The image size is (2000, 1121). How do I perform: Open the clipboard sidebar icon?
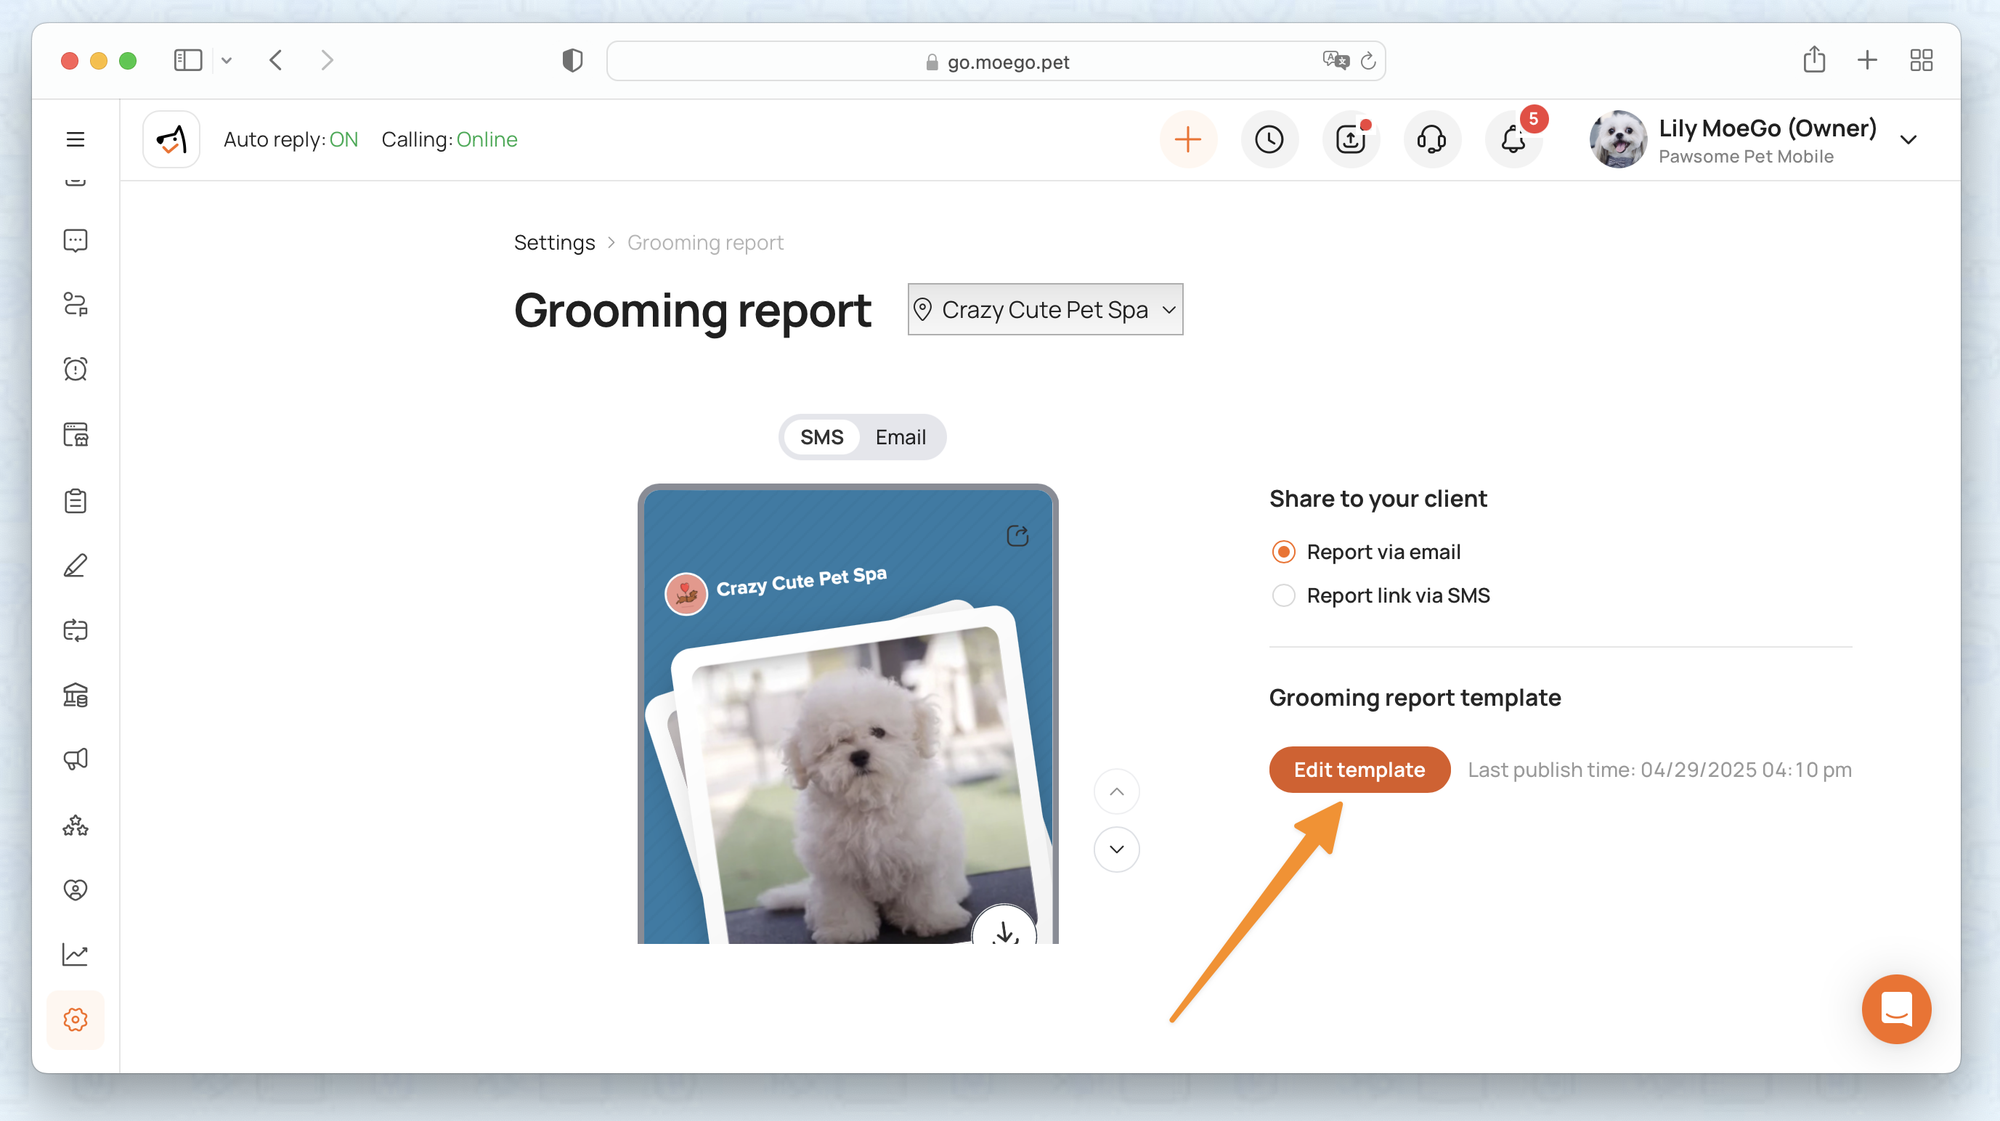75,500
